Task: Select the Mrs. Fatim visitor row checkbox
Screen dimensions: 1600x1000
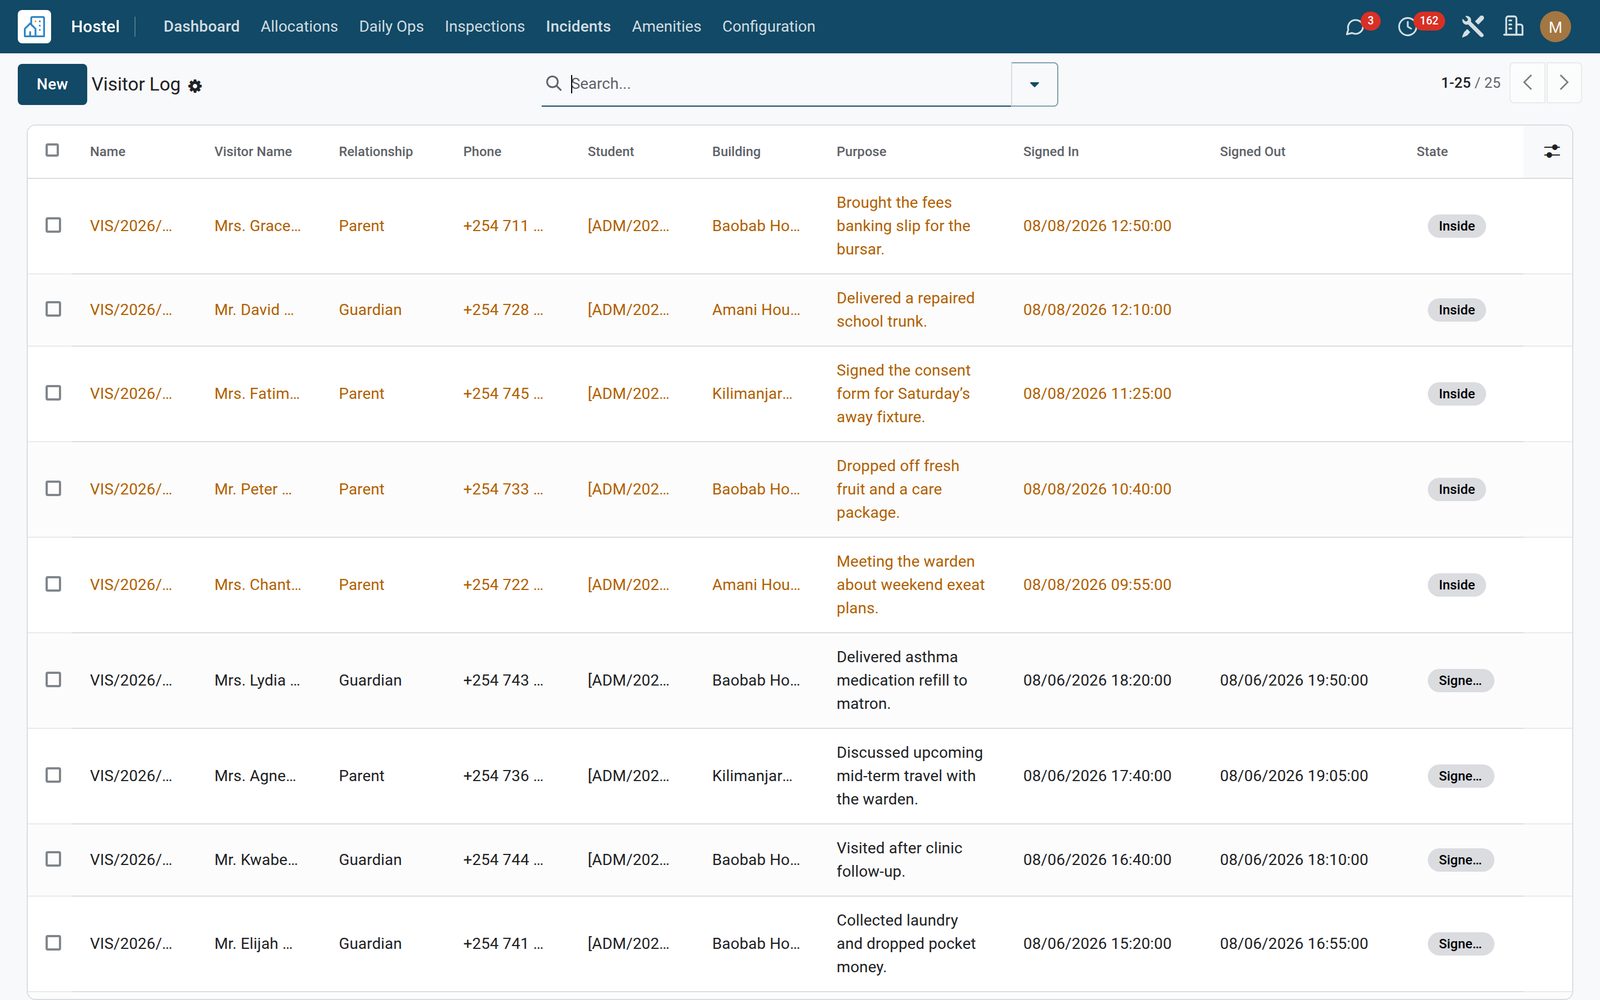Action: point(53,393)
